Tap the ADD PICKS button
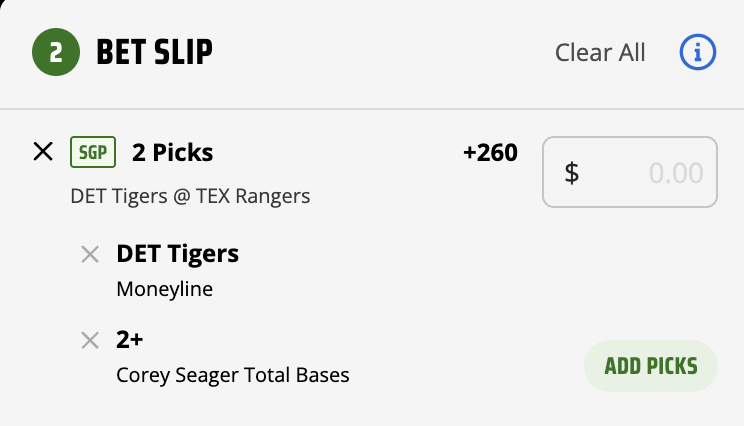 [x=651, y=366]
